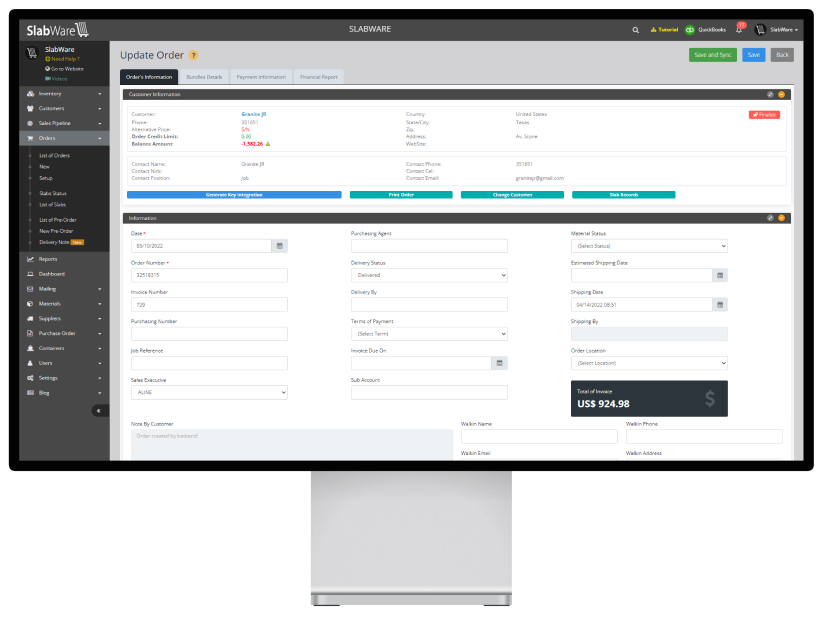Expand the Sales Pipeline sidebar menu
The height and width of the screenshot is (621, 823).
(64, 123)
